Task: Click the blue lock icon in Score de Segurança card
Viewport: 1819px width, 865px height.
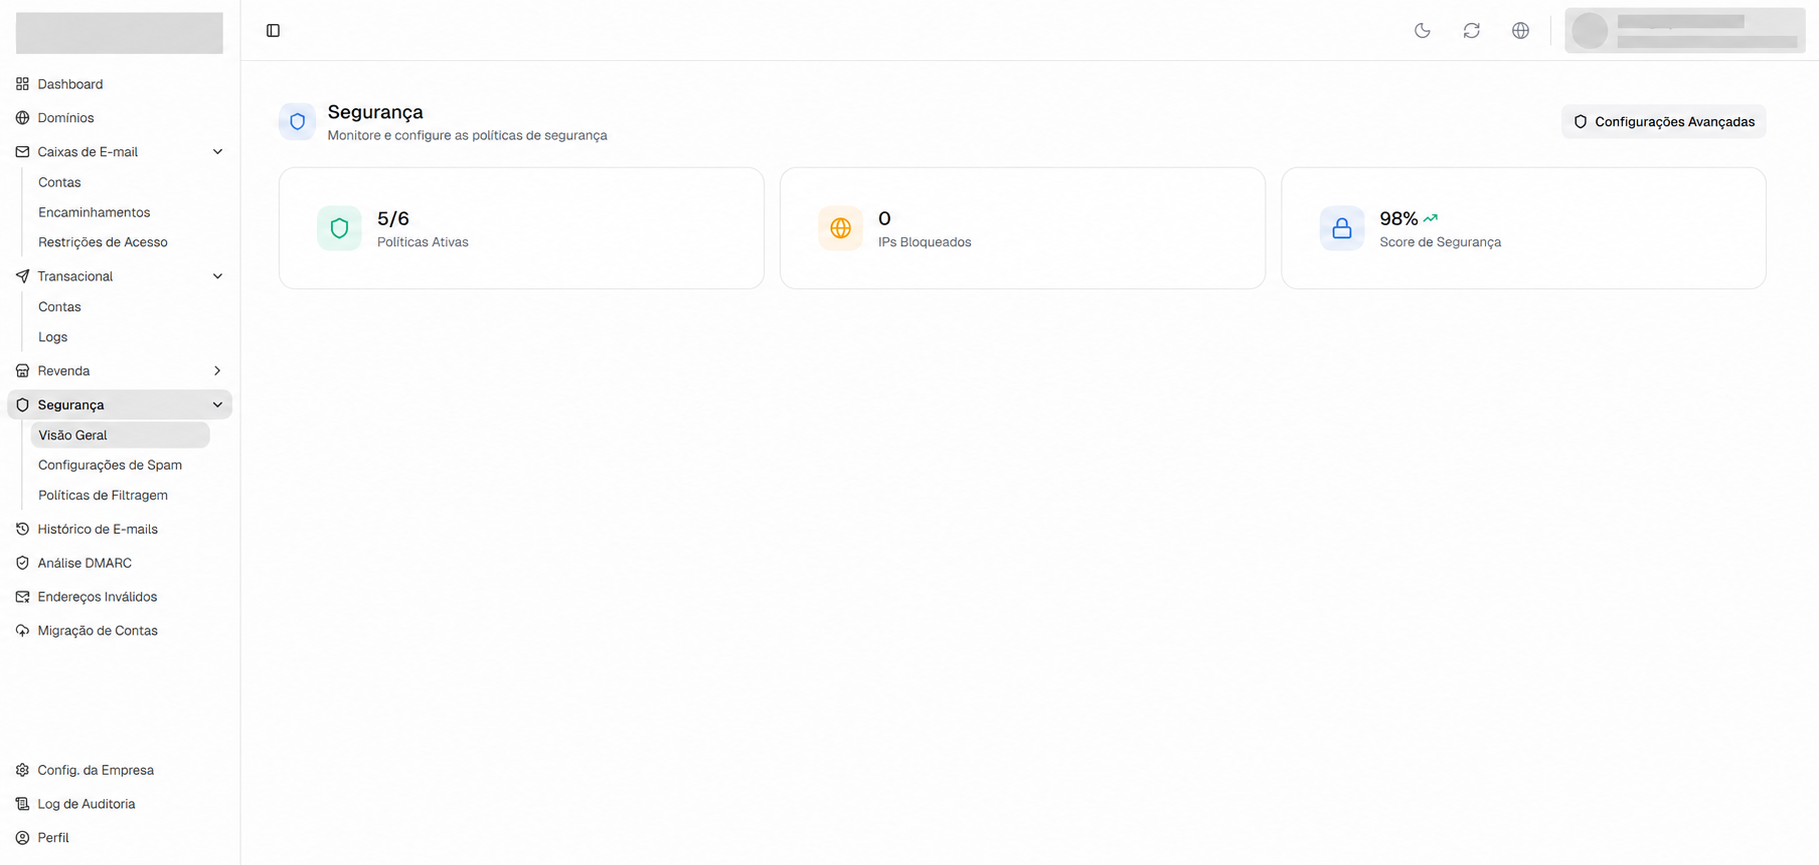Action: click(x=1342, y=228)
